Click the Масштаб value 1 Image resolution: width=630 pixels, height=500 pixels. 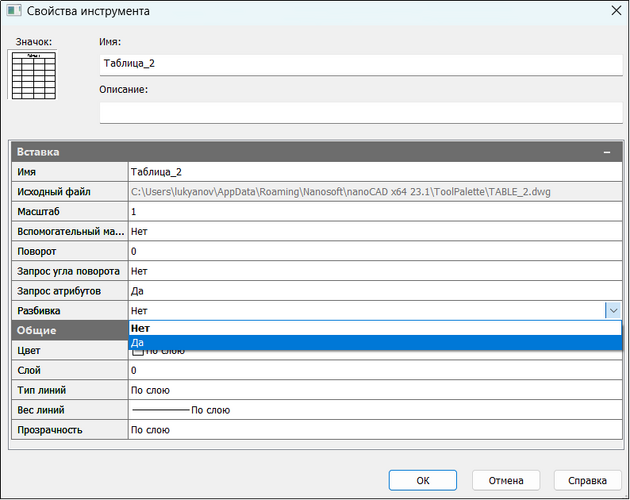375,212
